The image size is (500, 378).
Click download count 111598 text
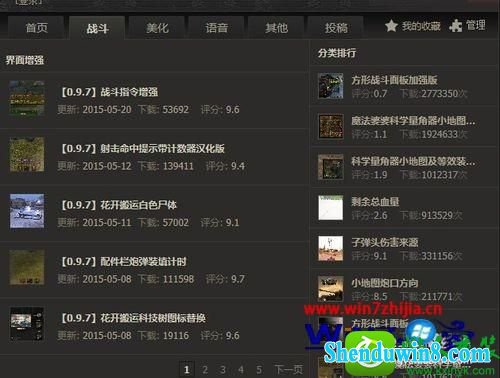tap(178, 279)
